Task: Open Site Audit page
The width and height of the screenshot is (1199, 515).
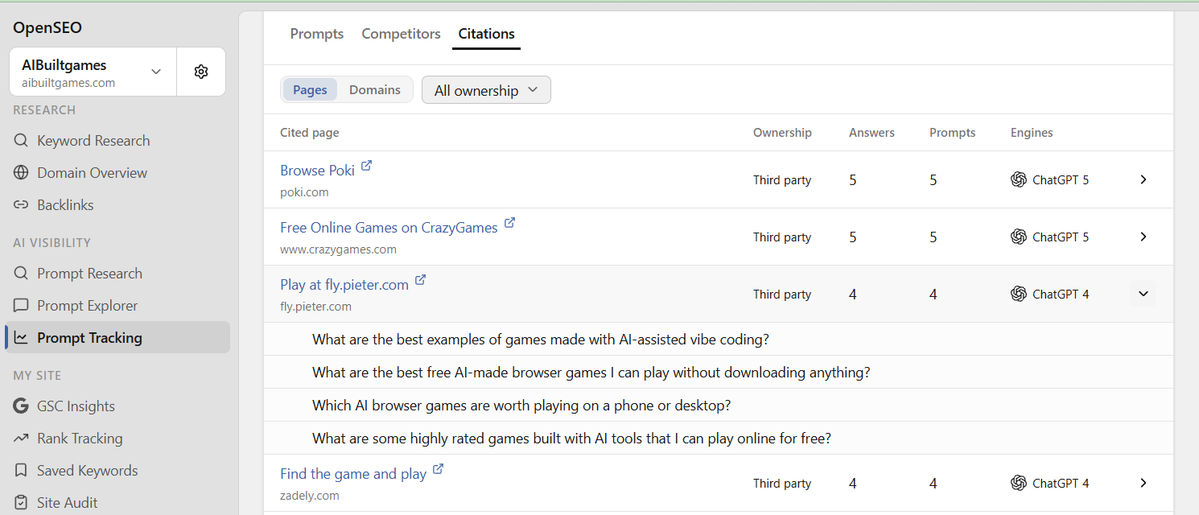Action: pos(118,503)
